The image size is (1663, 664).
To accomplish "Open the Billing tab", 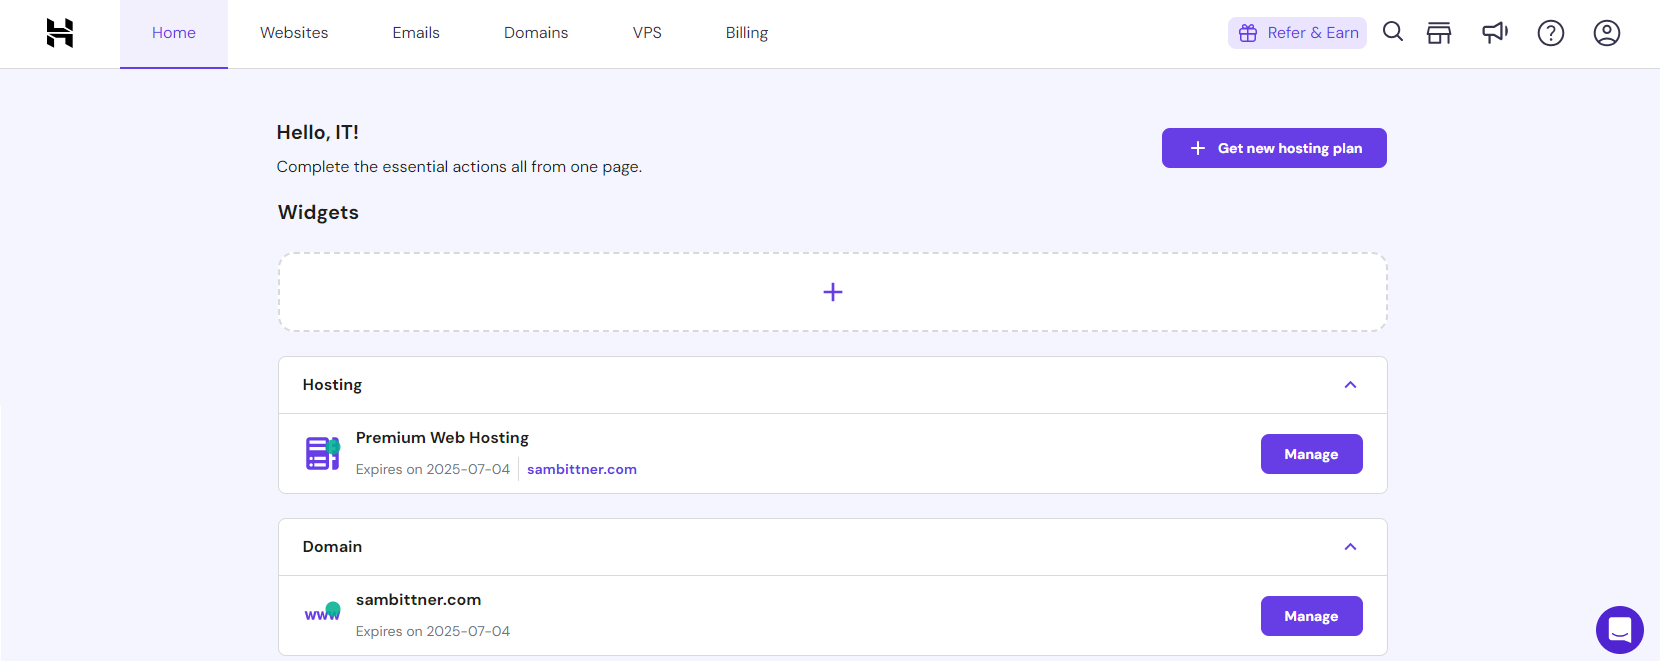I will click(x=747, y=33).
